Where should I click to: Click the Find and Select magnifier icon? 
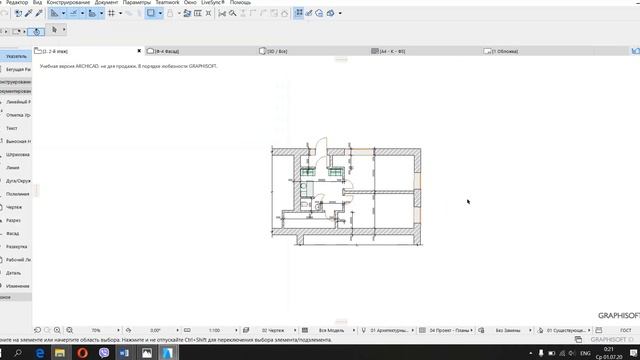[233, 13]
